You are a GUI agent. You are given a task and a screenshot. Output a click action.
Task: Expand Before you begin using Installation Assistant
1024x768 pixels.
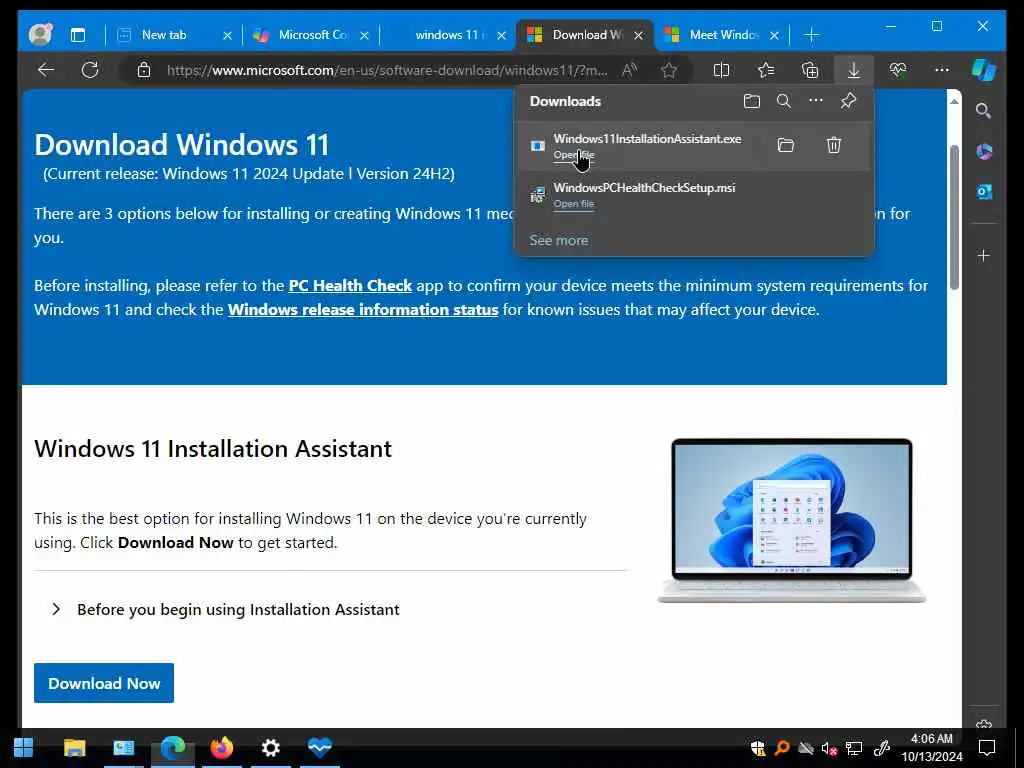[x=225, y=609]
